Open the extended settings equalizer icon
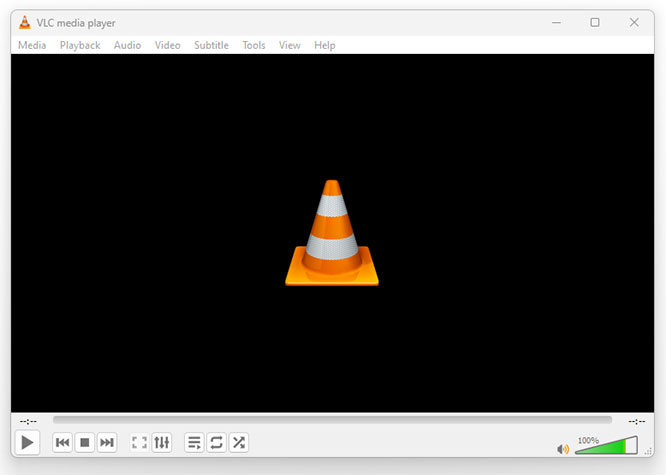This screenshot has height=475, width=666. click(x=162, y=443)
